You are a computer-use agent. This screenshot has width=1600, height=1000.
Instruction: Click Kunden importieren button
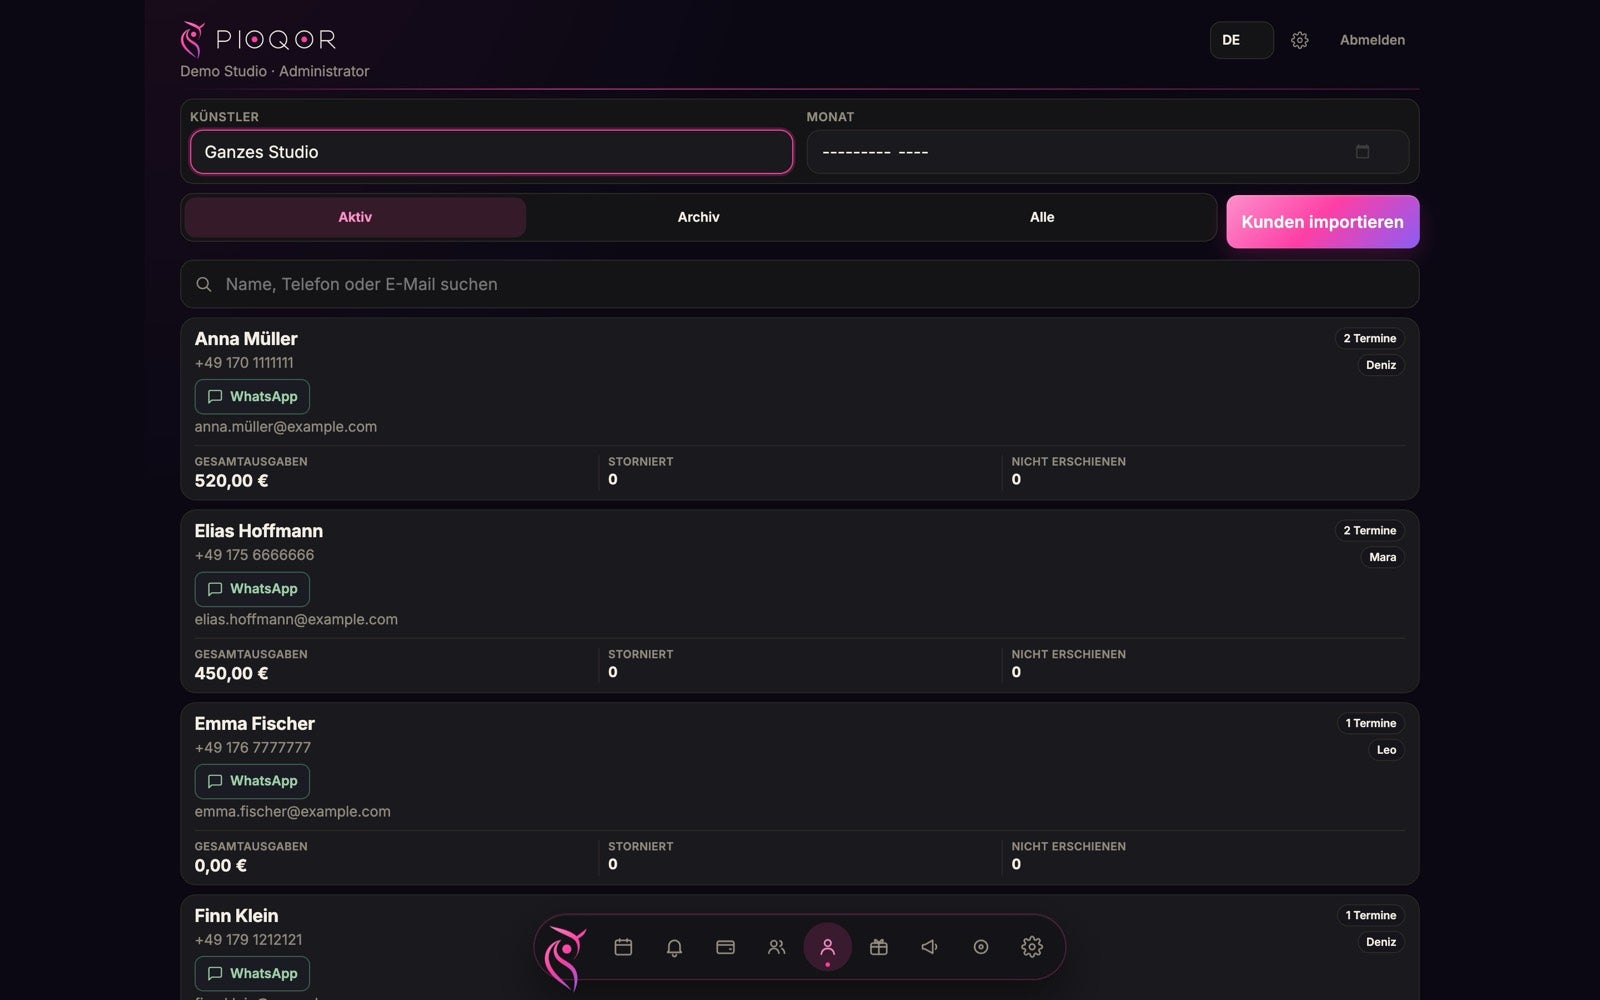1323,222
